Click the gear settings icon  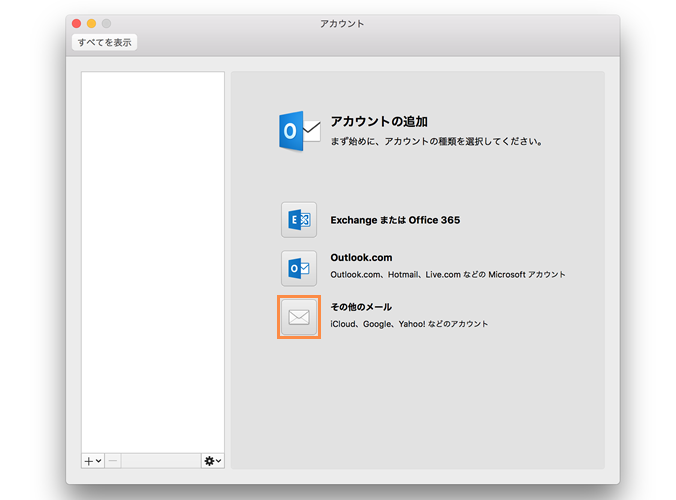pos(209,461)
